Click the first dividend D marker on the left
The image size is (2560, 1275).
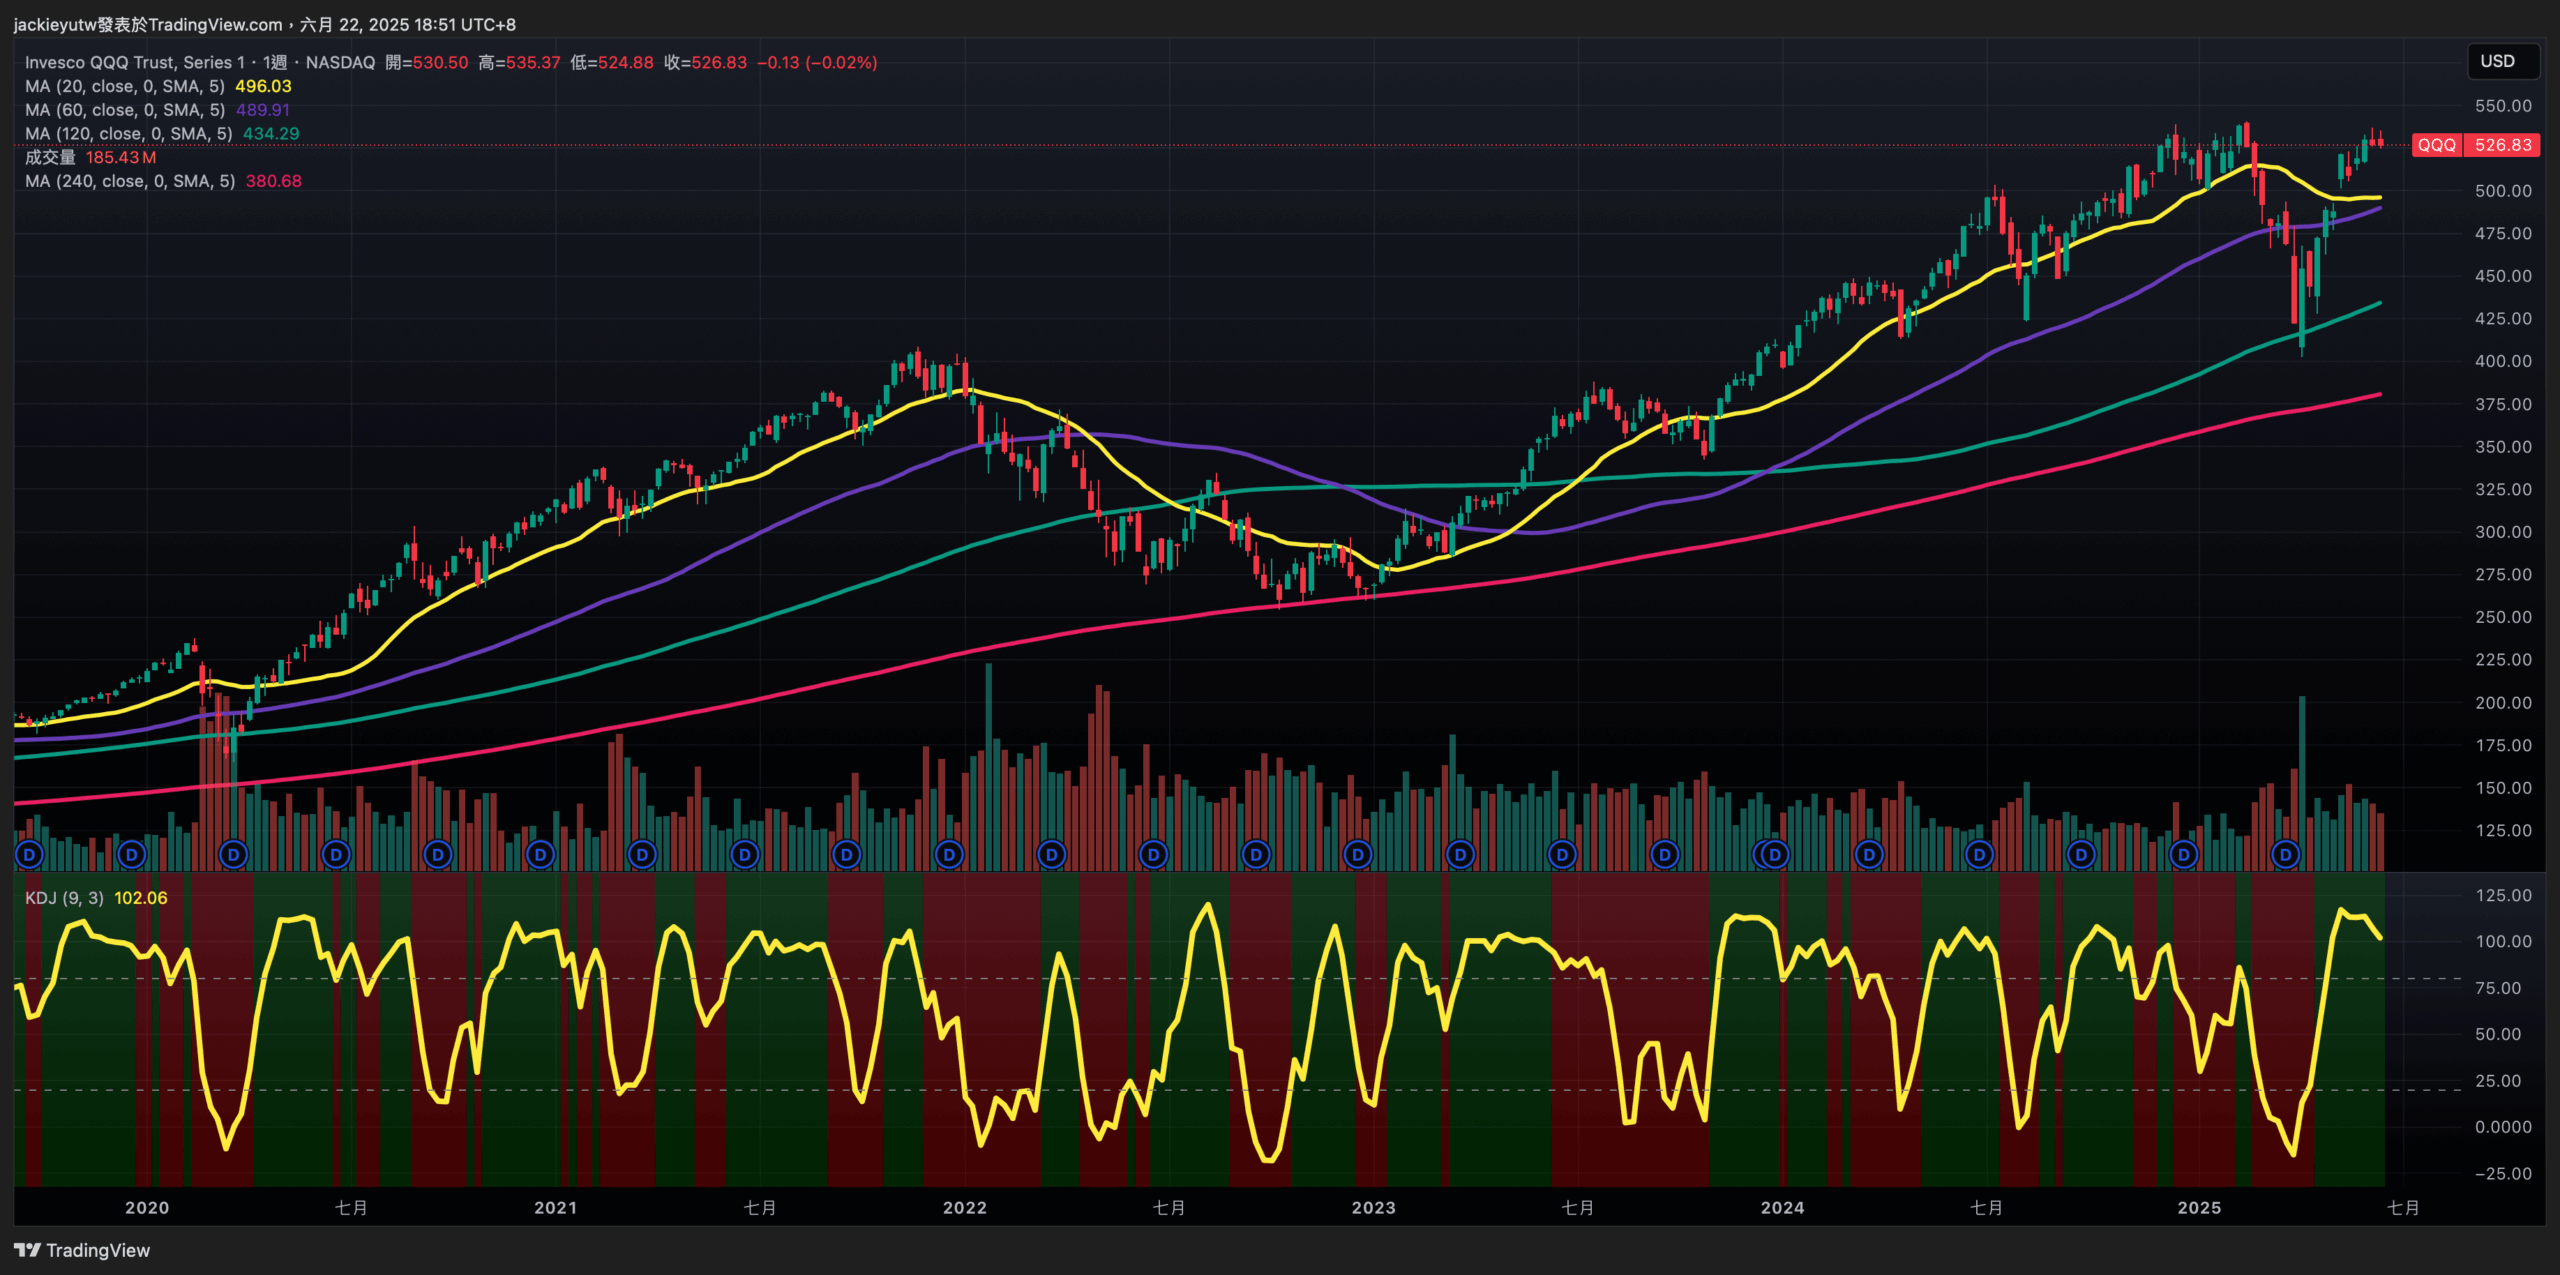[30, 855]
